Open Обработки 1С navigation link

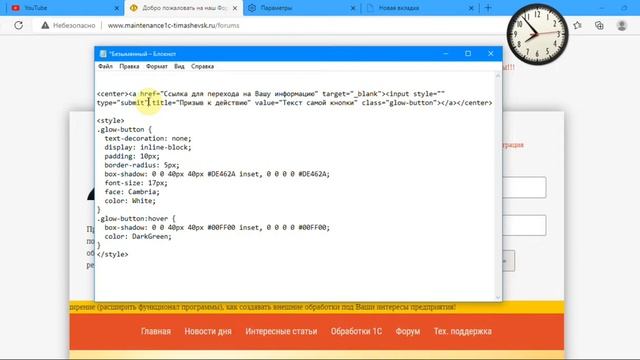pyautogui.click(x=356, y=331)
